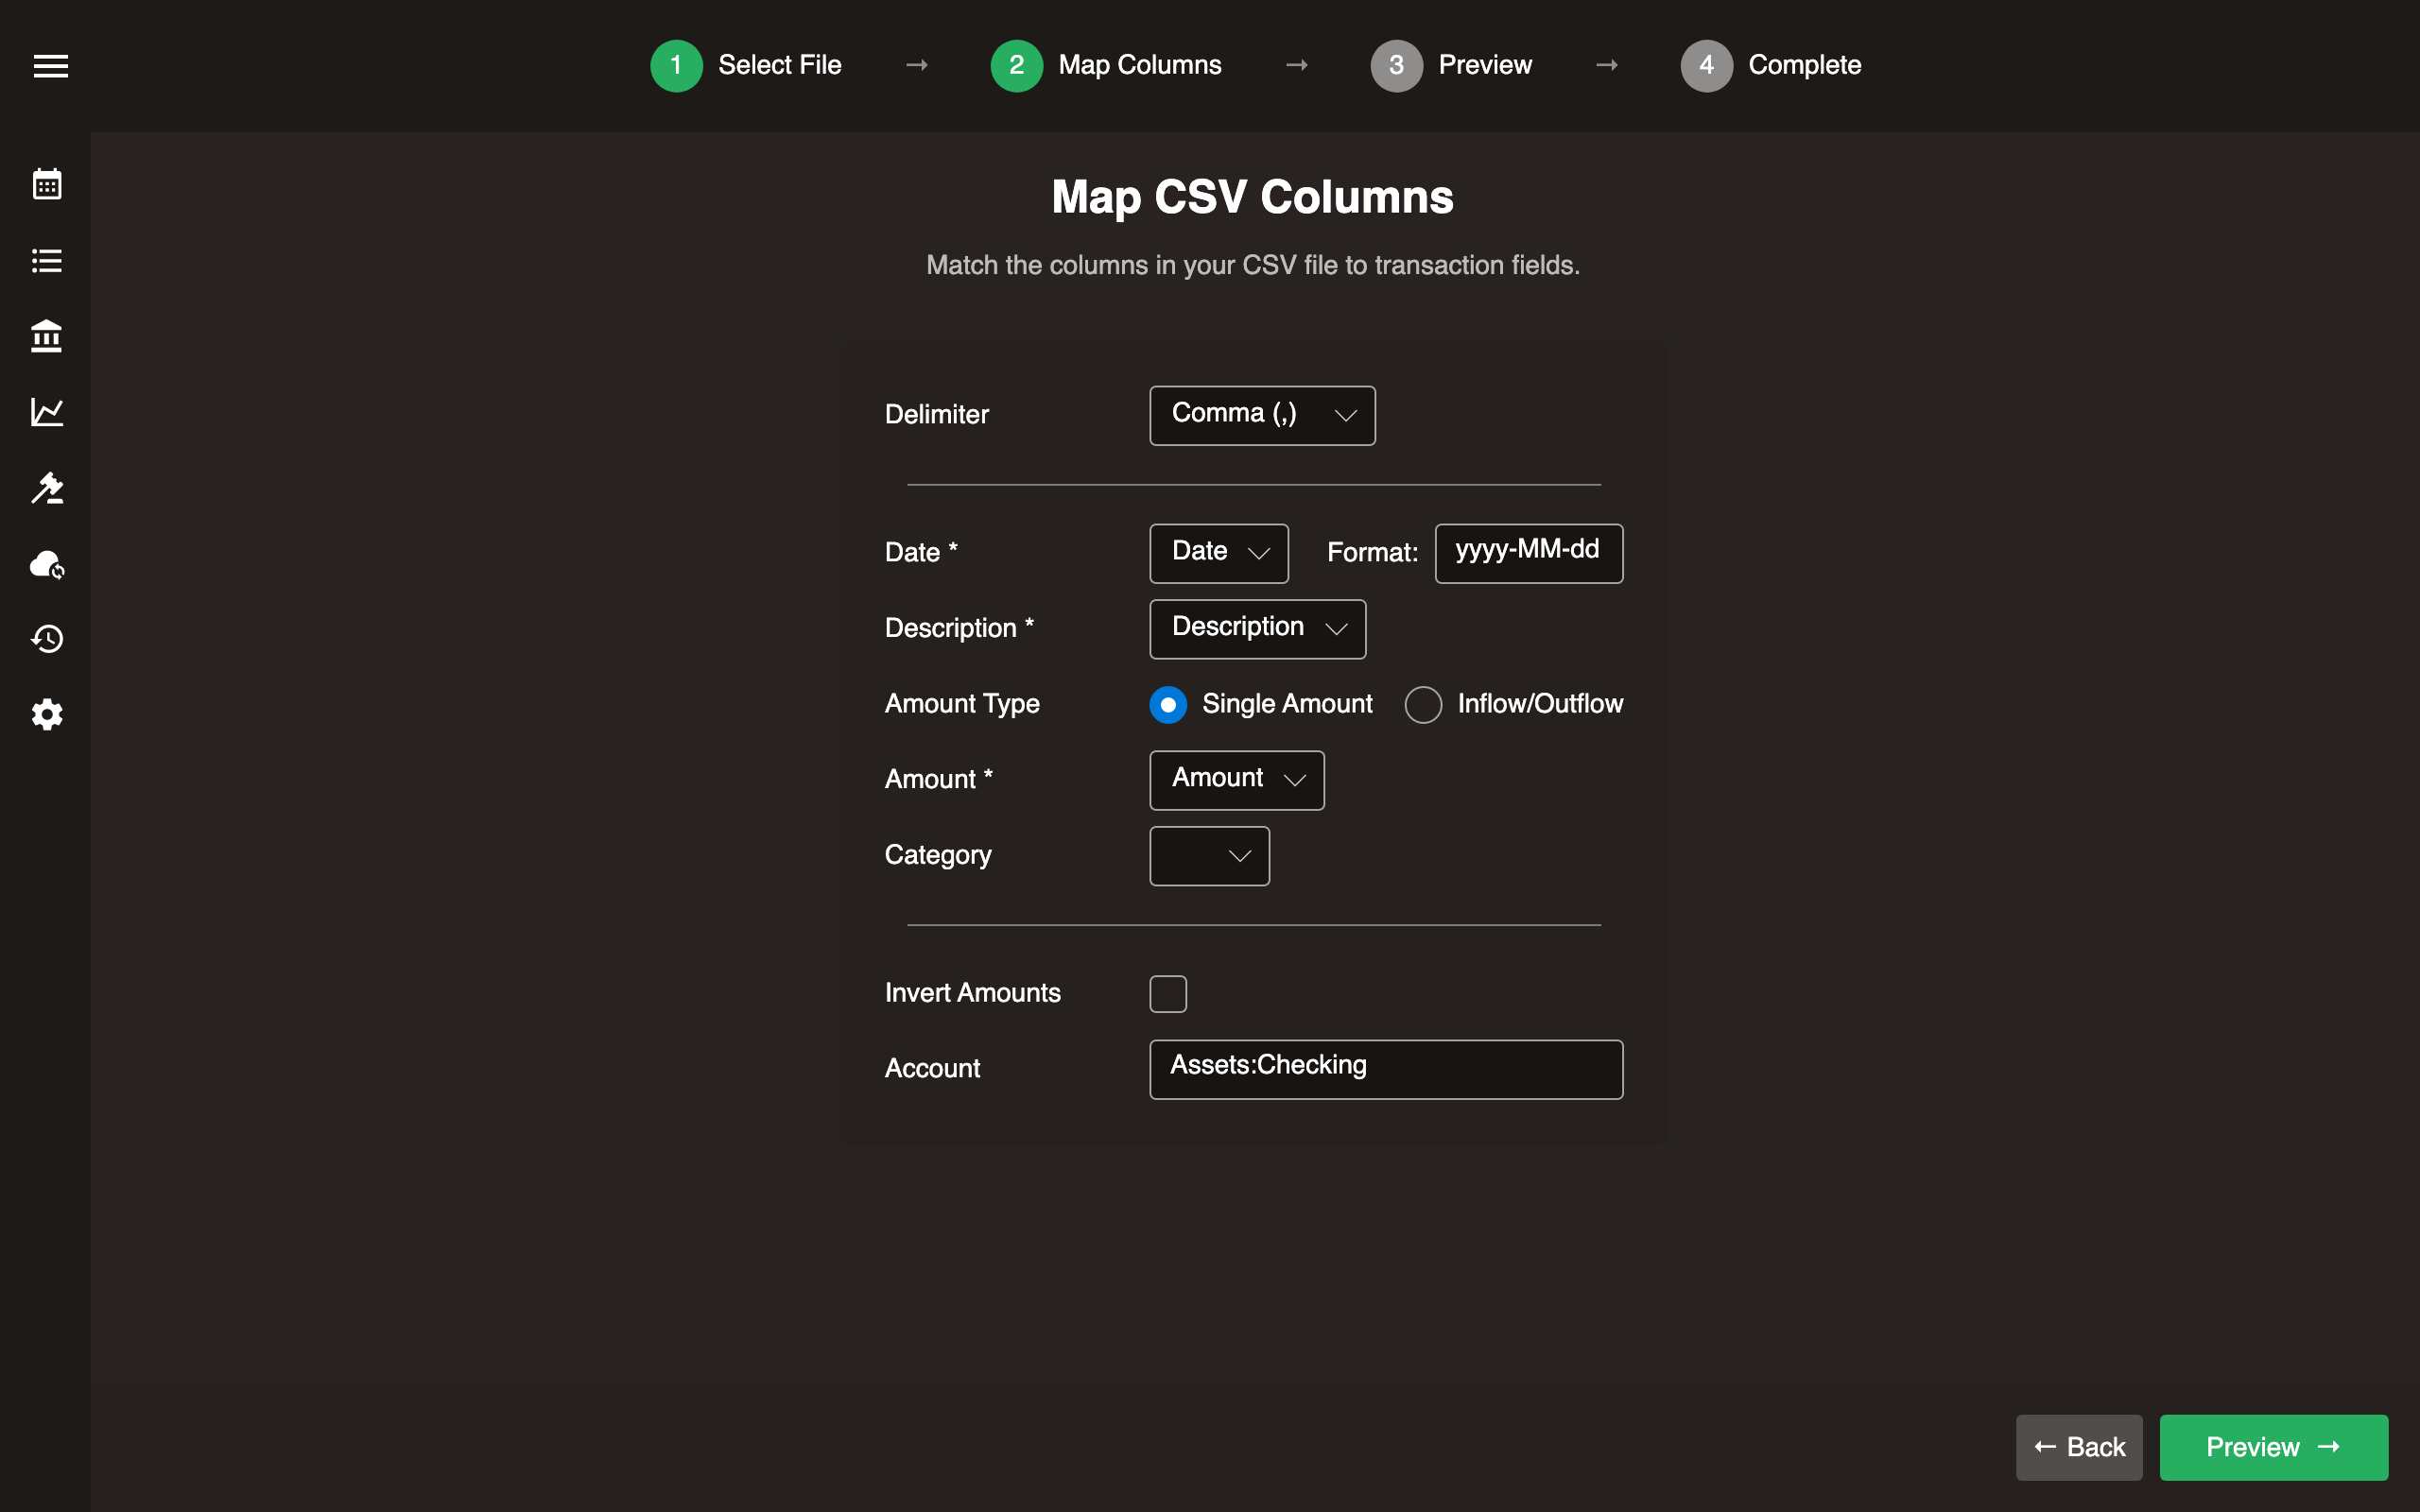The height and width of the screenshot is (1512, 2420).
Task: Select the transactions list icon
Action: 47,261
